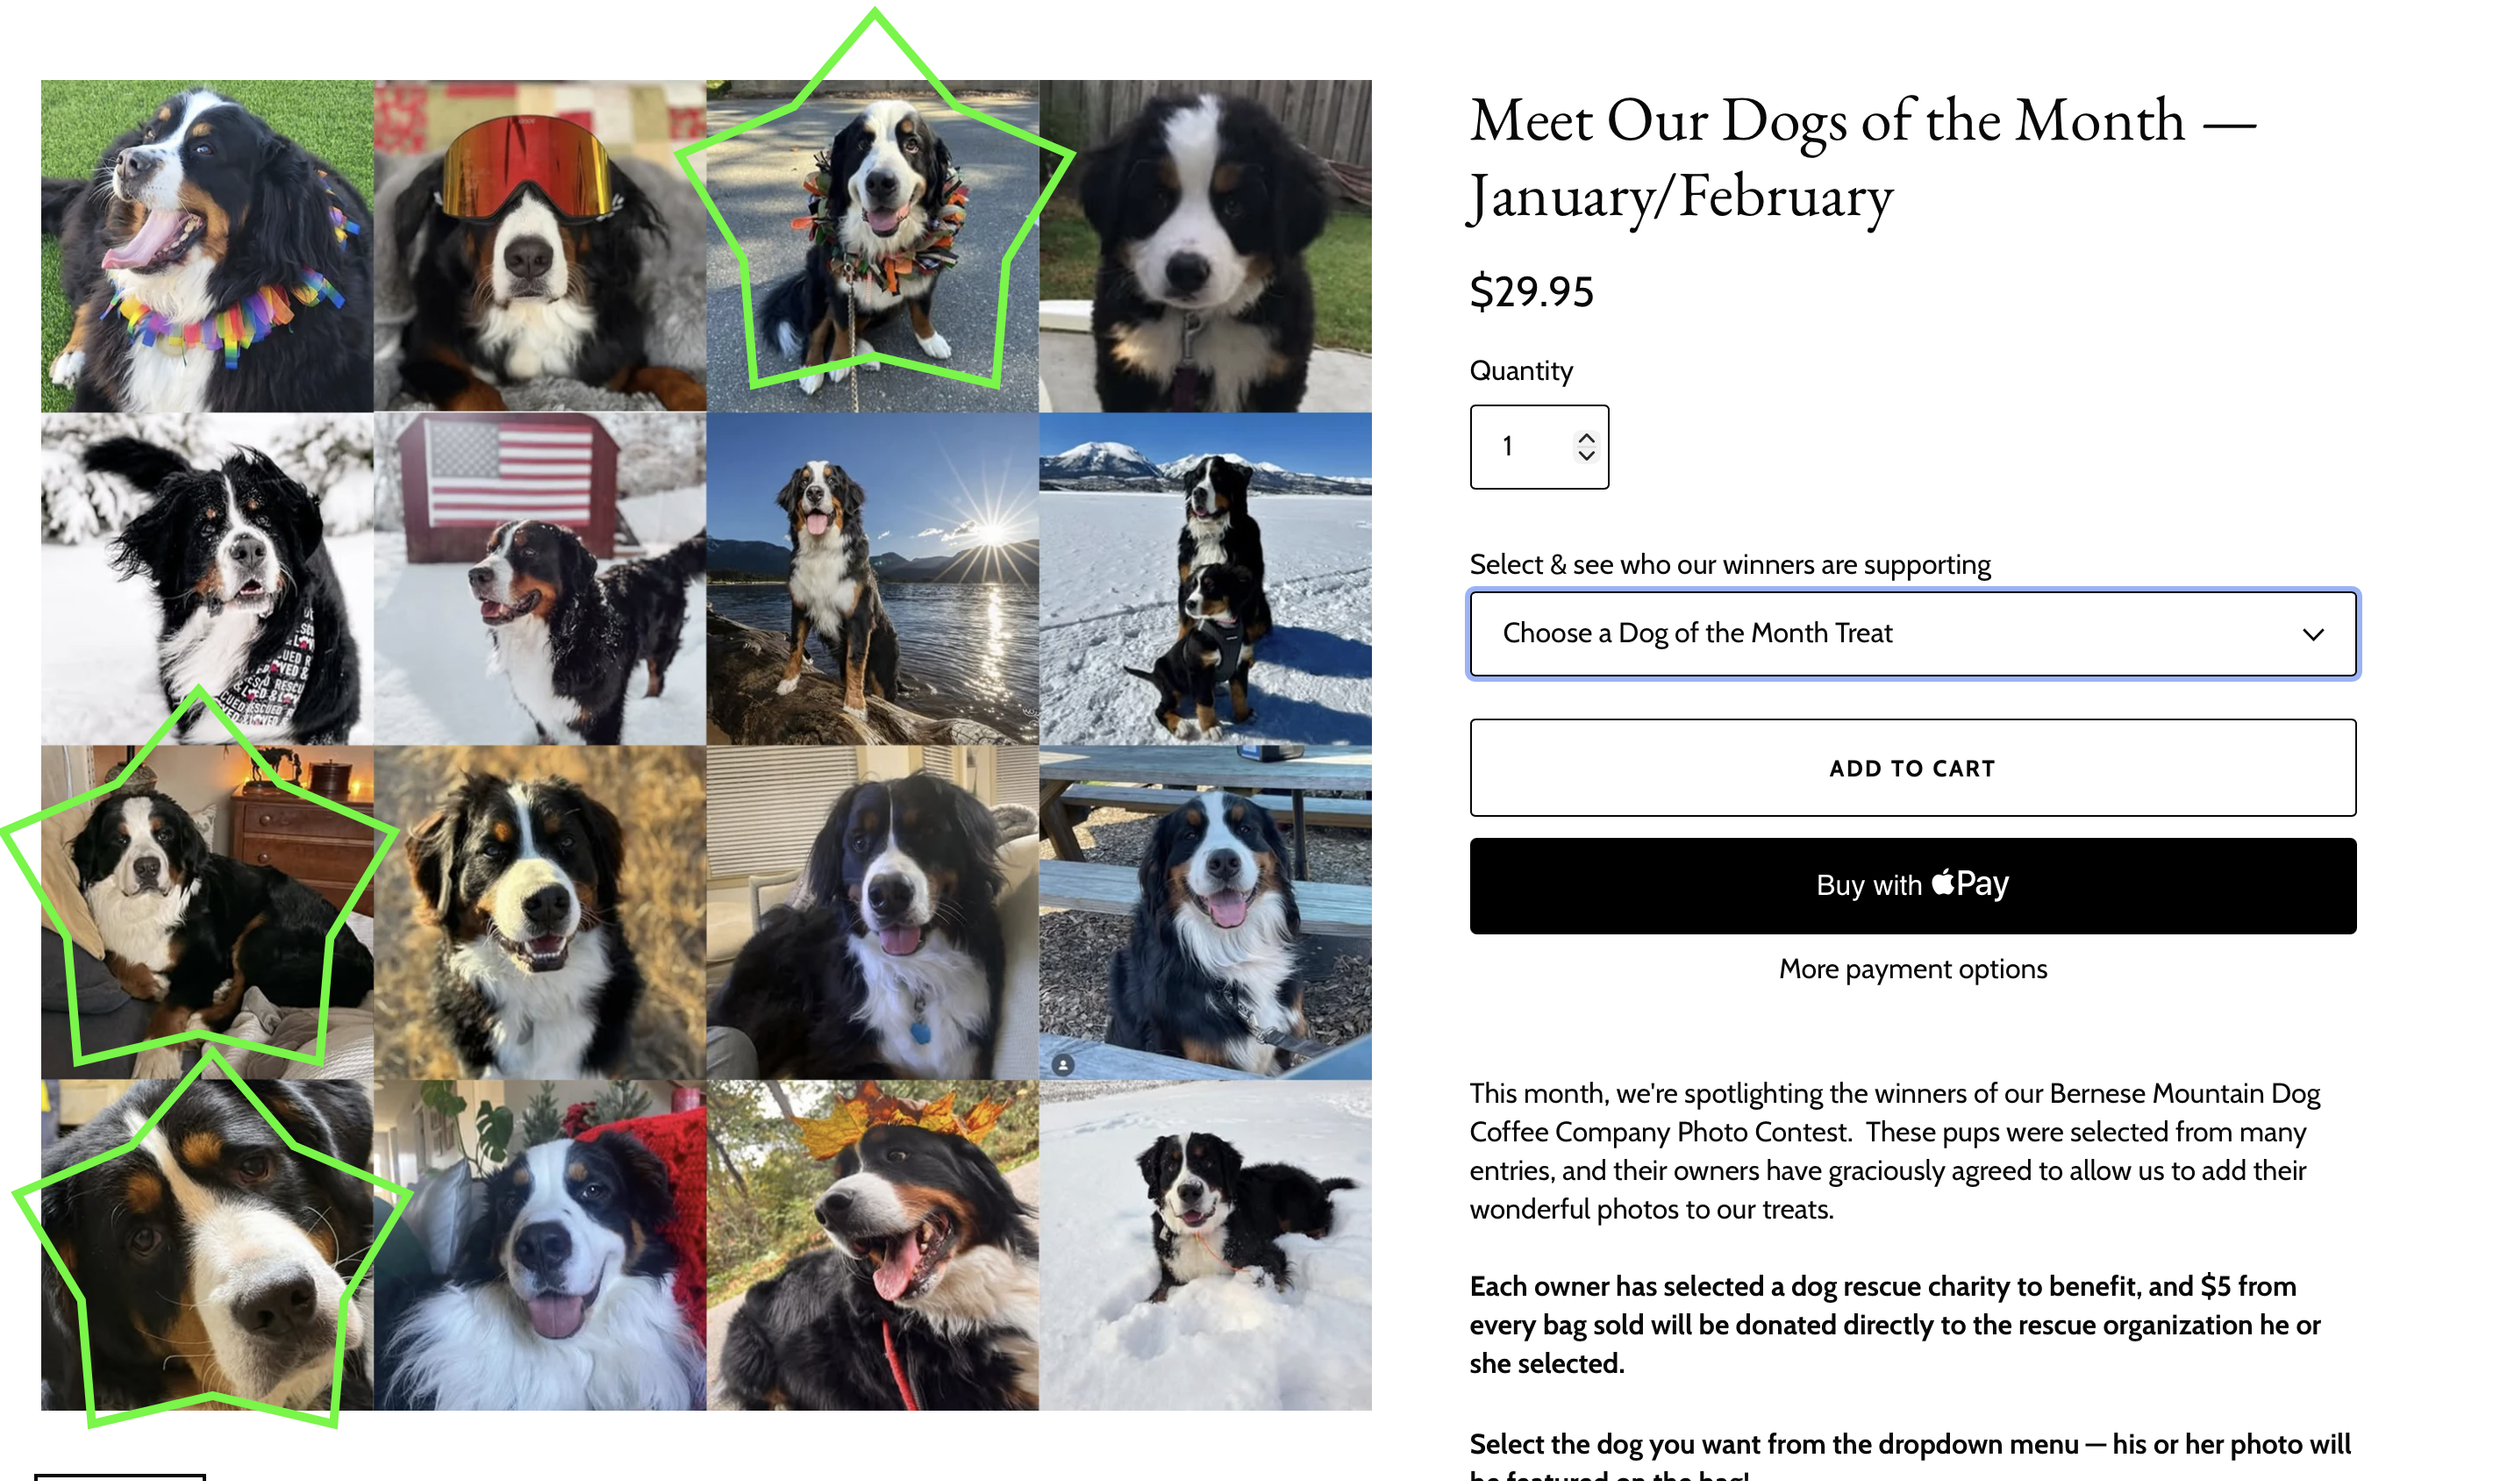The width and height of the screenshot is (2500, 1481).
Task: Buy with Apple Pay
Action: (1912, 885)
